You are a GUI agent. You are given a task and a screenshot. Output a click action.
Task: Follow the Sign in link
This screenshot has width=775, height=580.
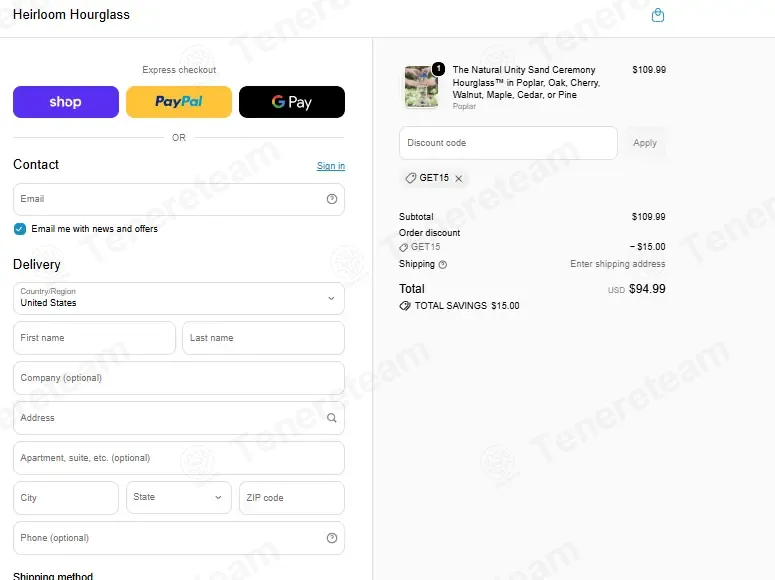coord(331,166)
